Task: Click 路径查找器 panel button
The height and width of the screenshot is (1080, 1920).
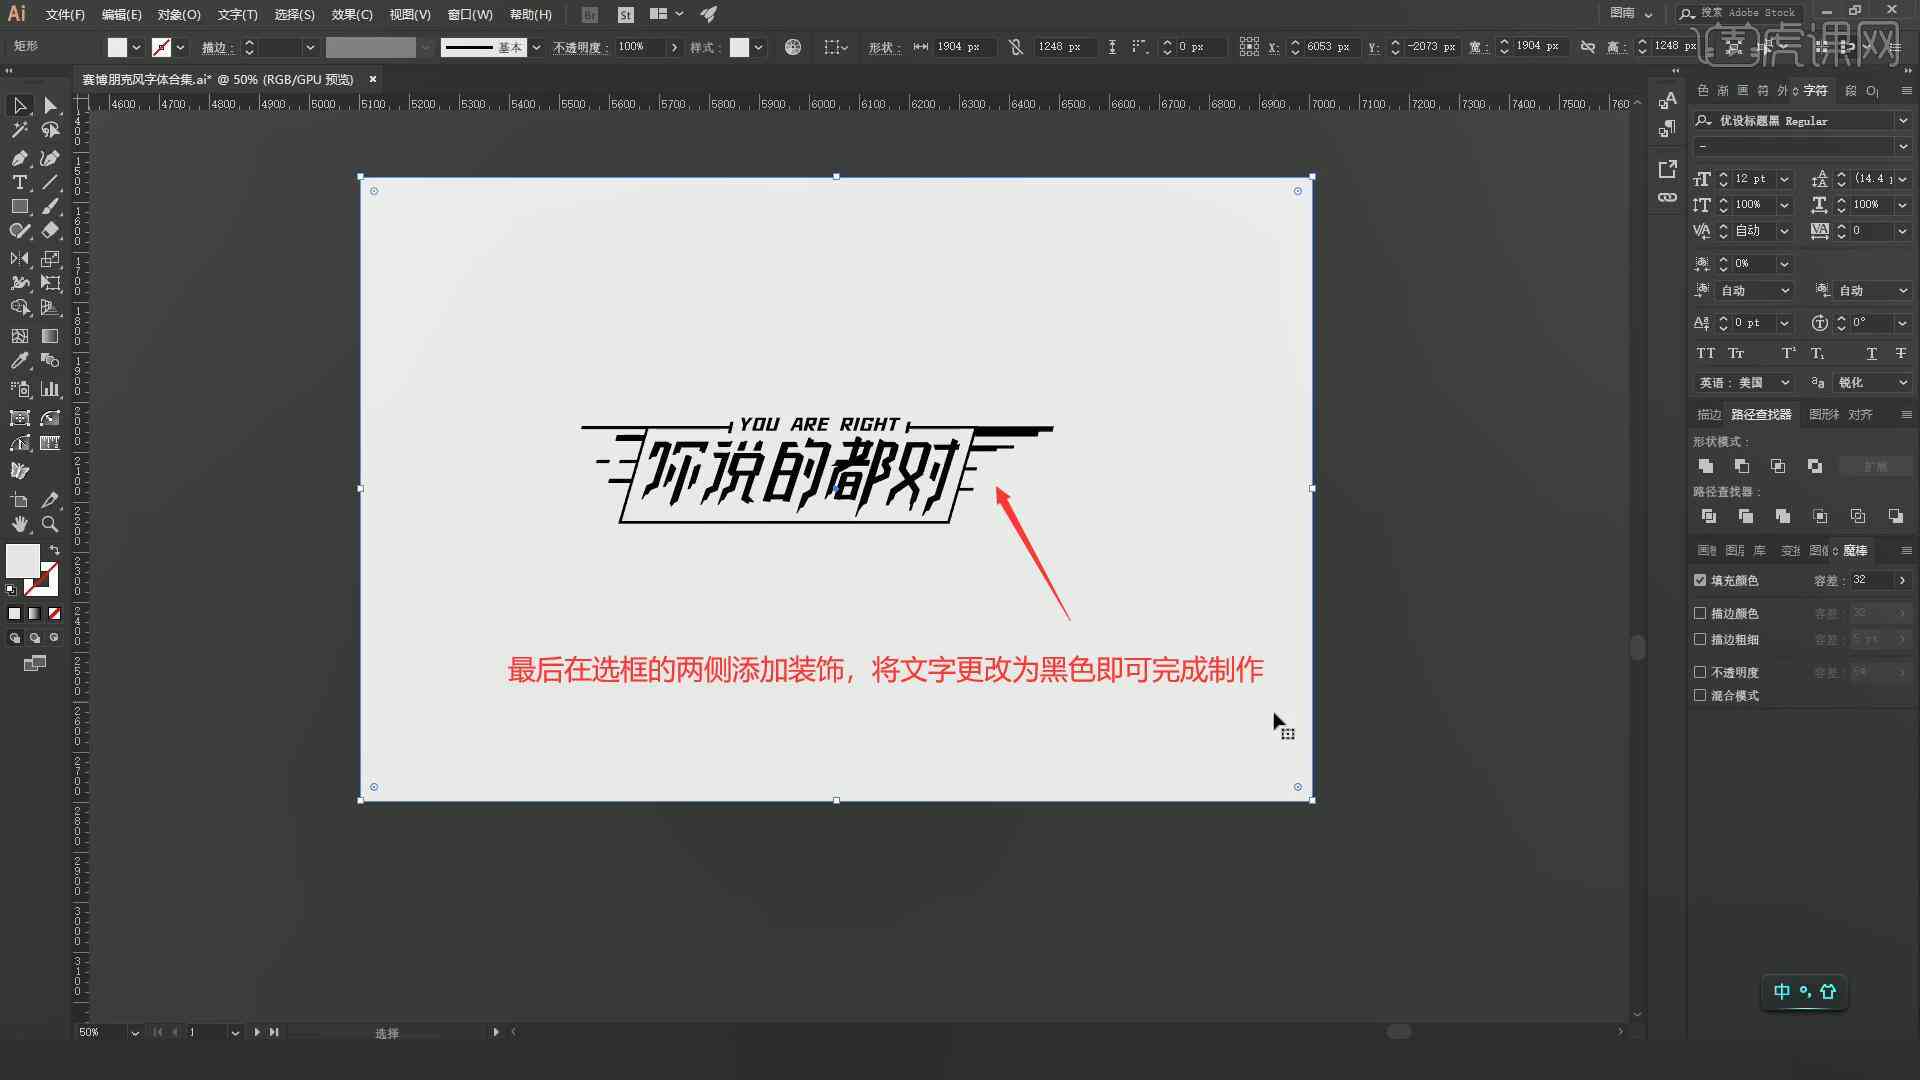Action: (x=1762, y=414)
